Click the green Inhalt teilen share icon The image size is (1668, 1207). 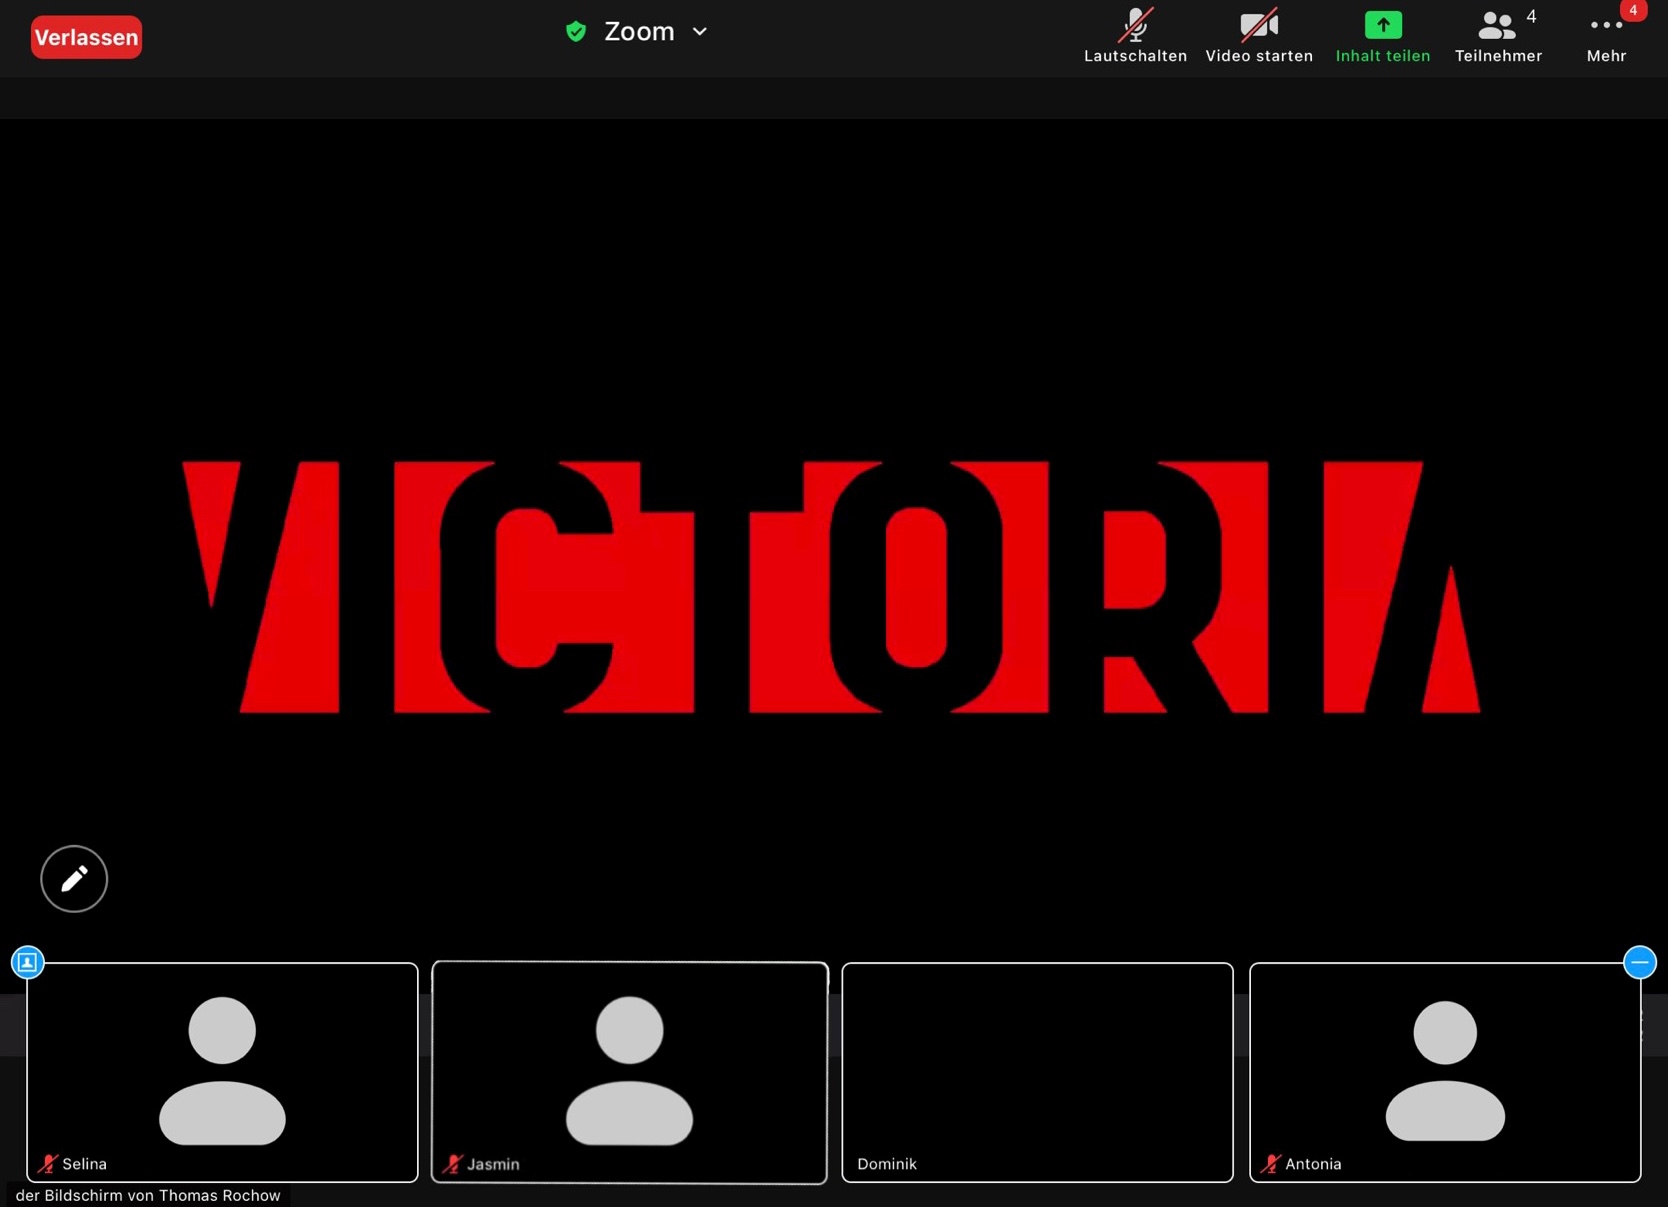1383,25
